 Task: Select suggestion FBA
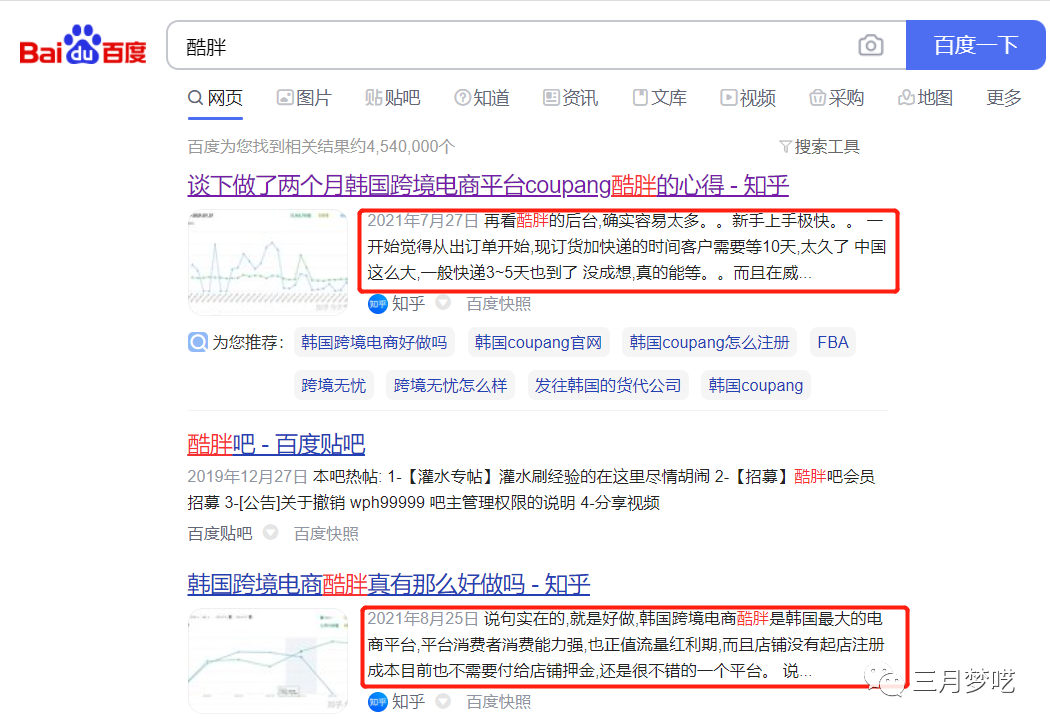[x=832, y=342]
